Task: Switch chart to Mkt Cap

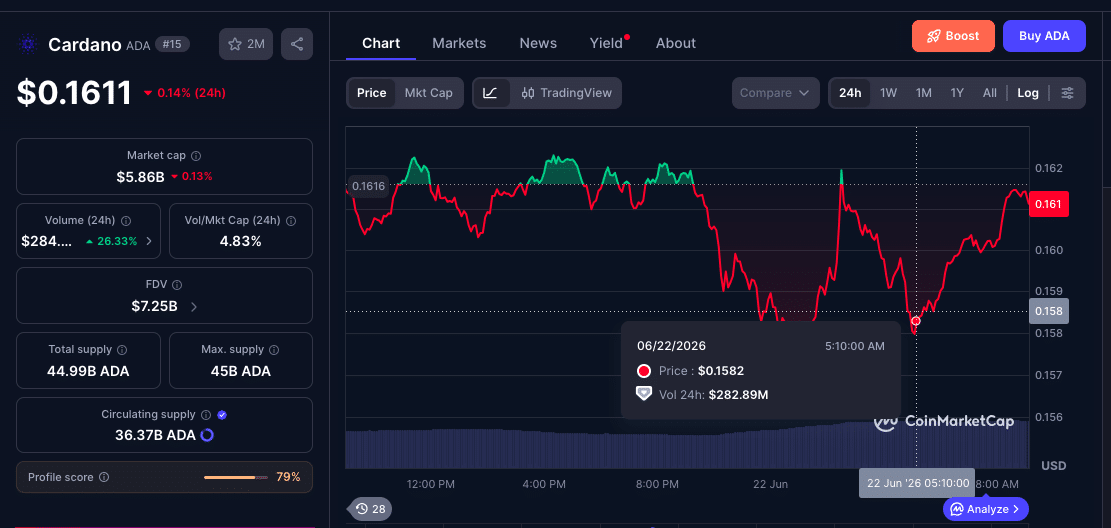Action: click(429, 93)
